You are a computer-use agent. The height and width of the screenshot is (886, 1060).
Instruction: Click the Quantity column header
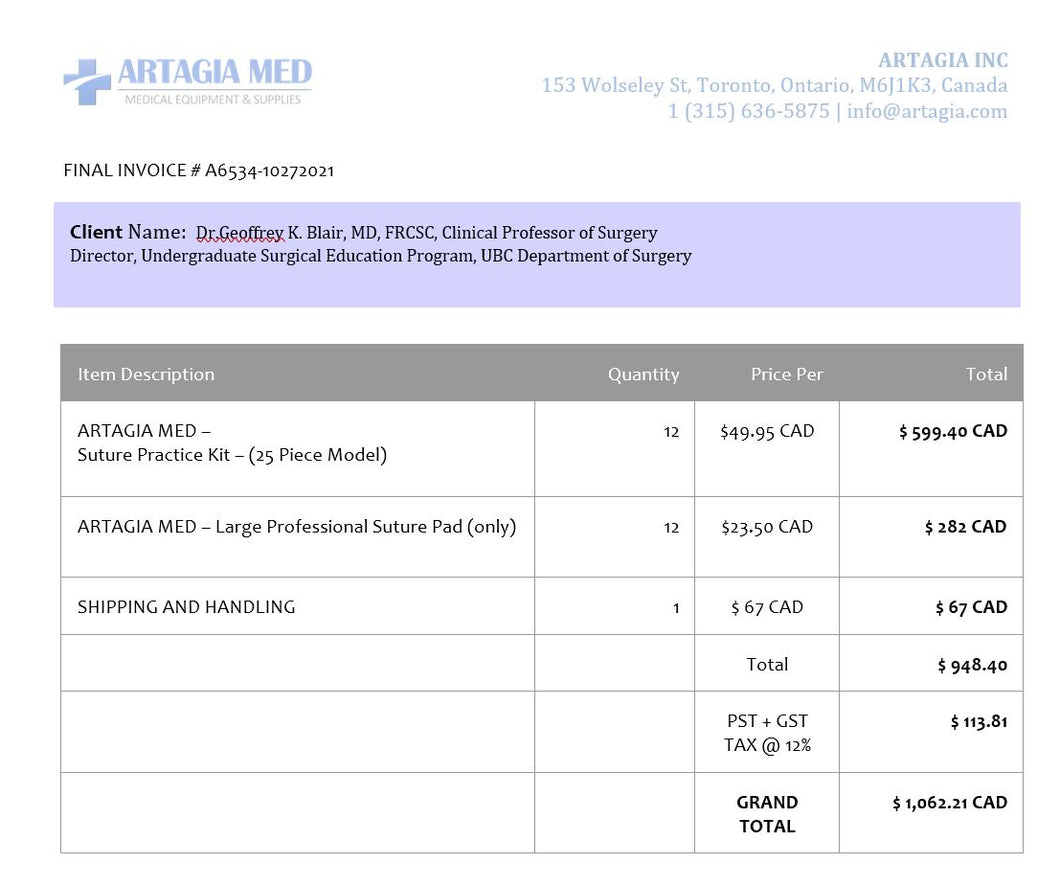click(644, 374)
